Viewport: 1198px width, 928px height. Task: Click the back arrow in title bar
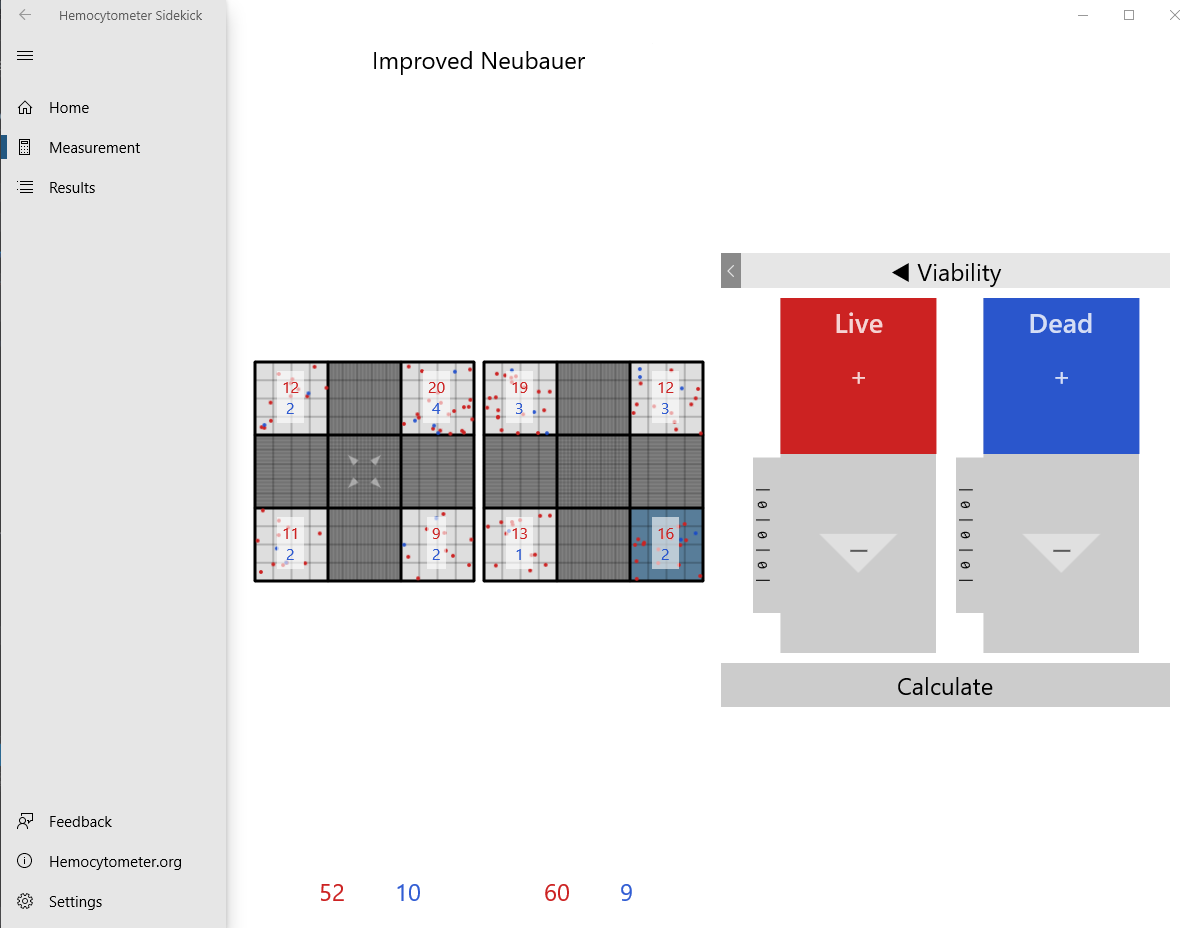coord(25,15)
